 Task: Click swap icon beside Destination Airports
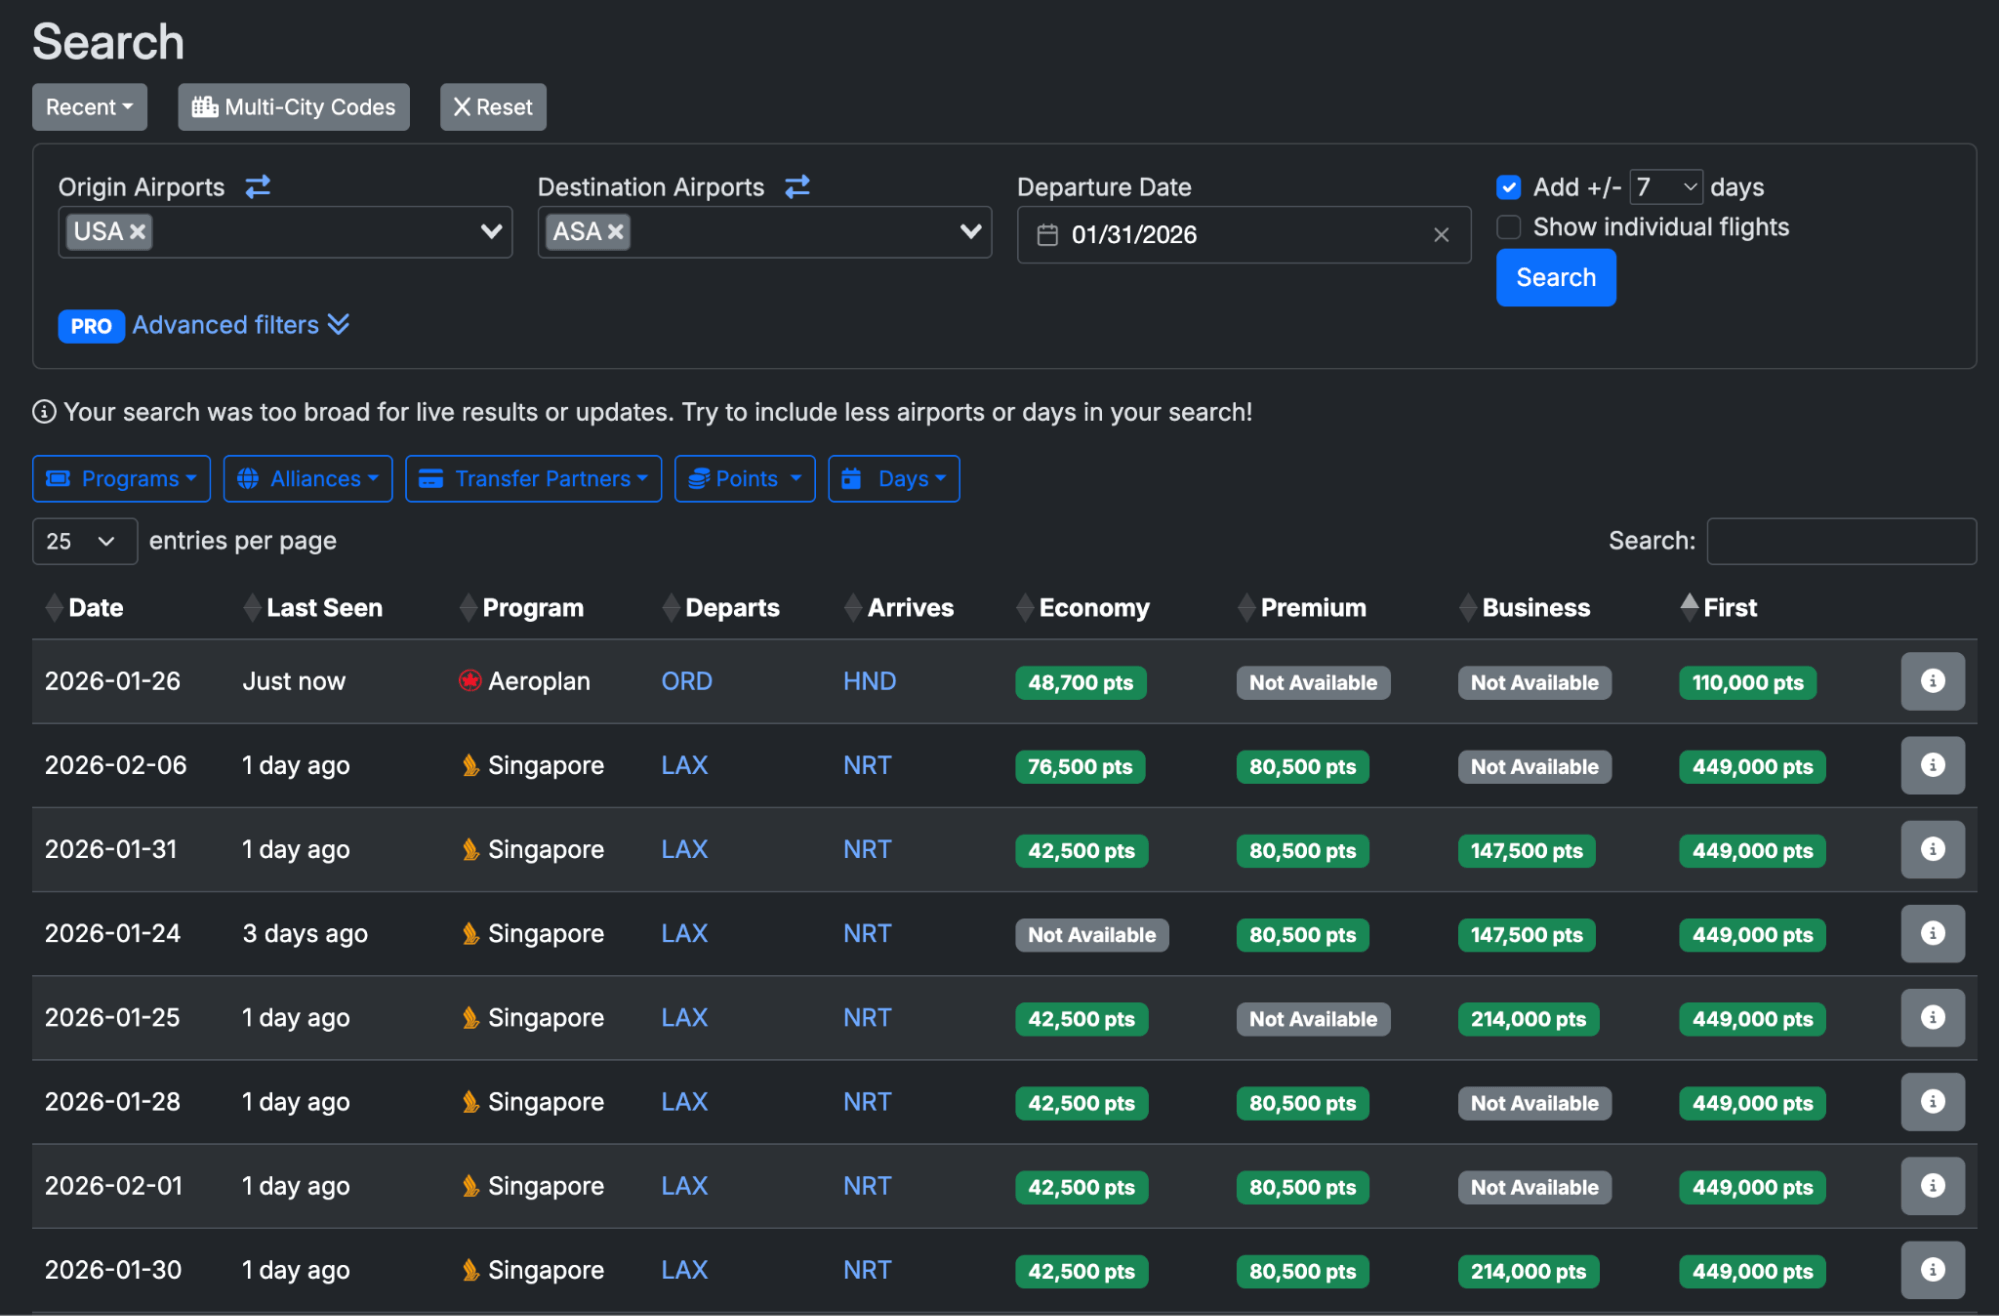[797, 187]
